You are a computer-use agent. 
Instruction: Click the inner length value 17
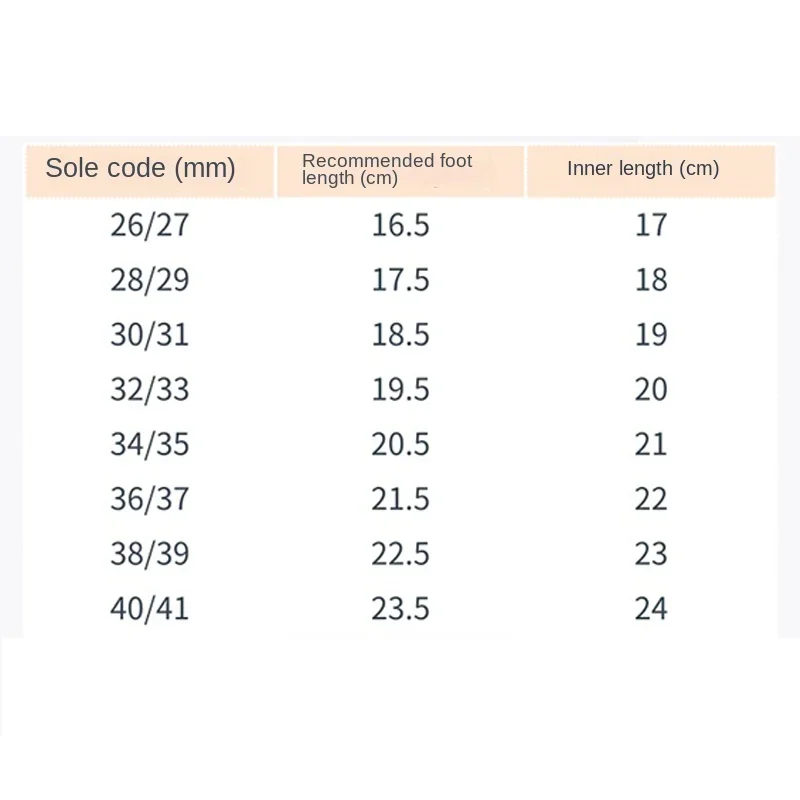pyautogui.click(x=651, y=225)
